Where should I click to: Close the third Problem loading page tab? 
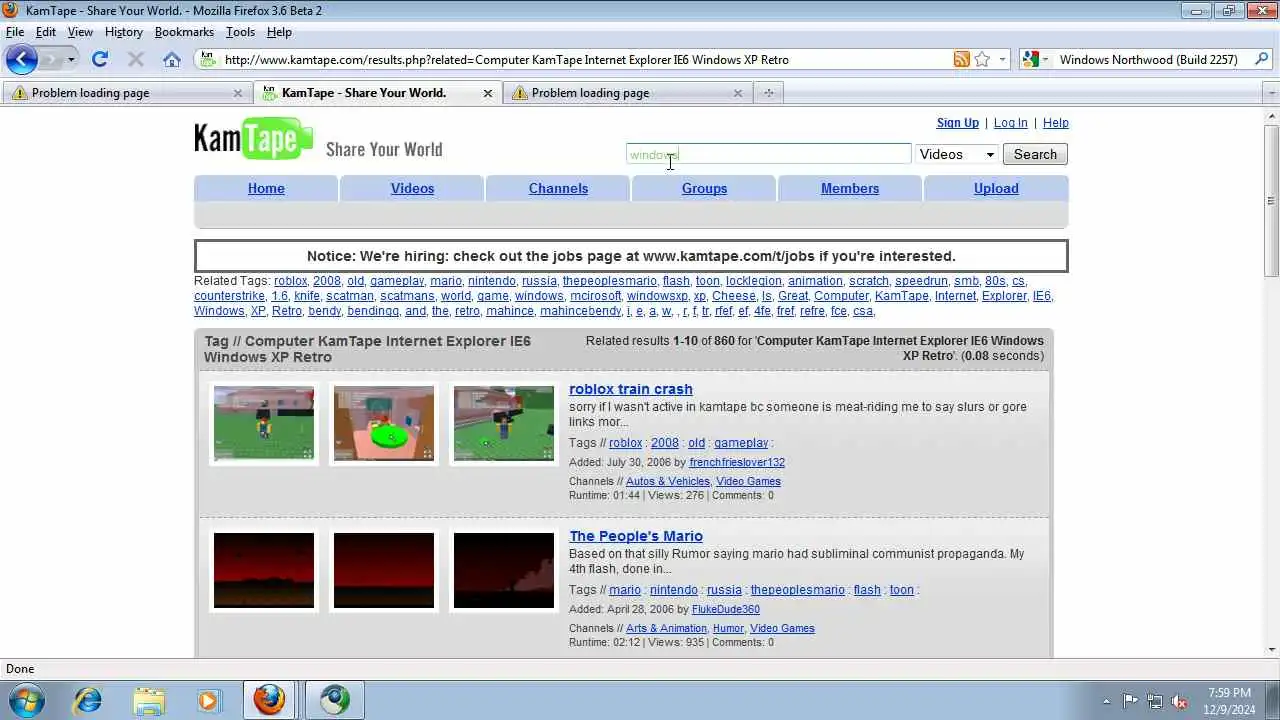coord(737,93)
